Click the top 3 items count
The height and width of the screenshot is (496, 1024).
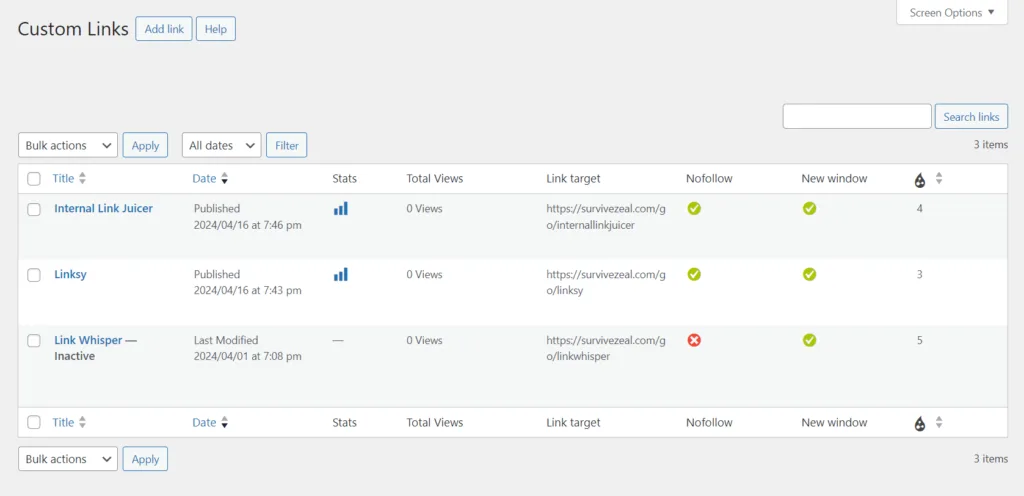click(991, 145)
